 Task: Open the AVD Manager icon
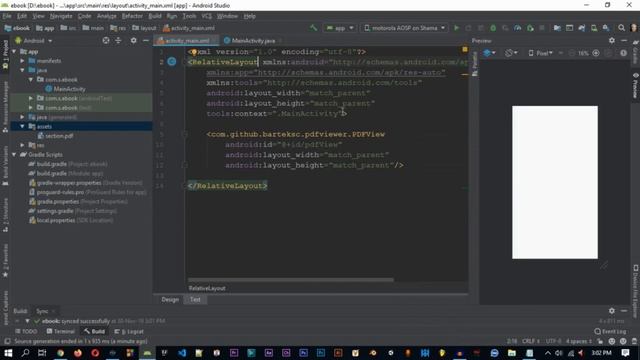pos(594,28)
